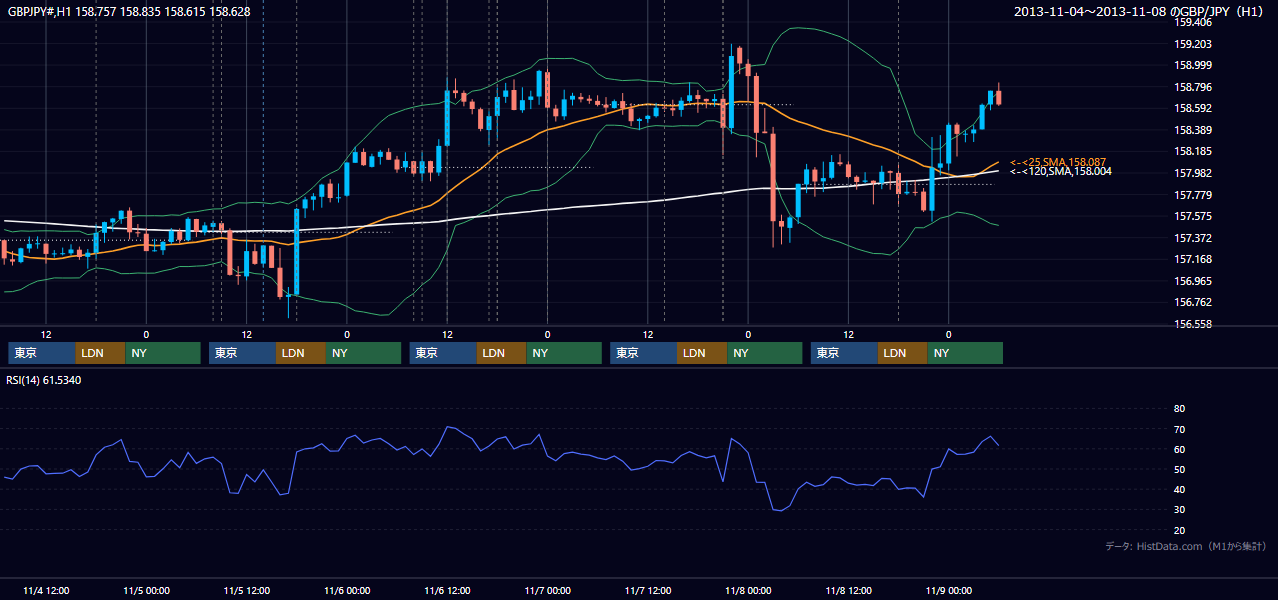Click RSI scale value 50
This screenshot has height=600, width=1278.
[1179, 469]
